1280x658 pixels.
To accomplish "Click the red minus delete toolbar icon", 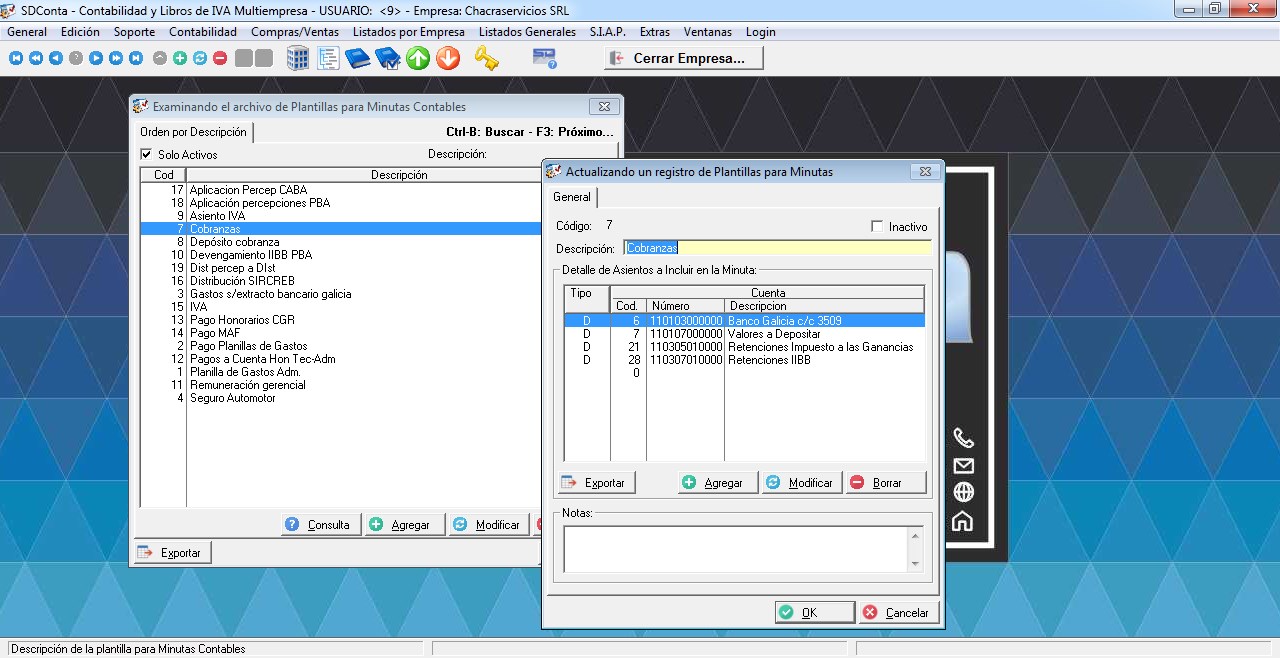I will 220,59.
